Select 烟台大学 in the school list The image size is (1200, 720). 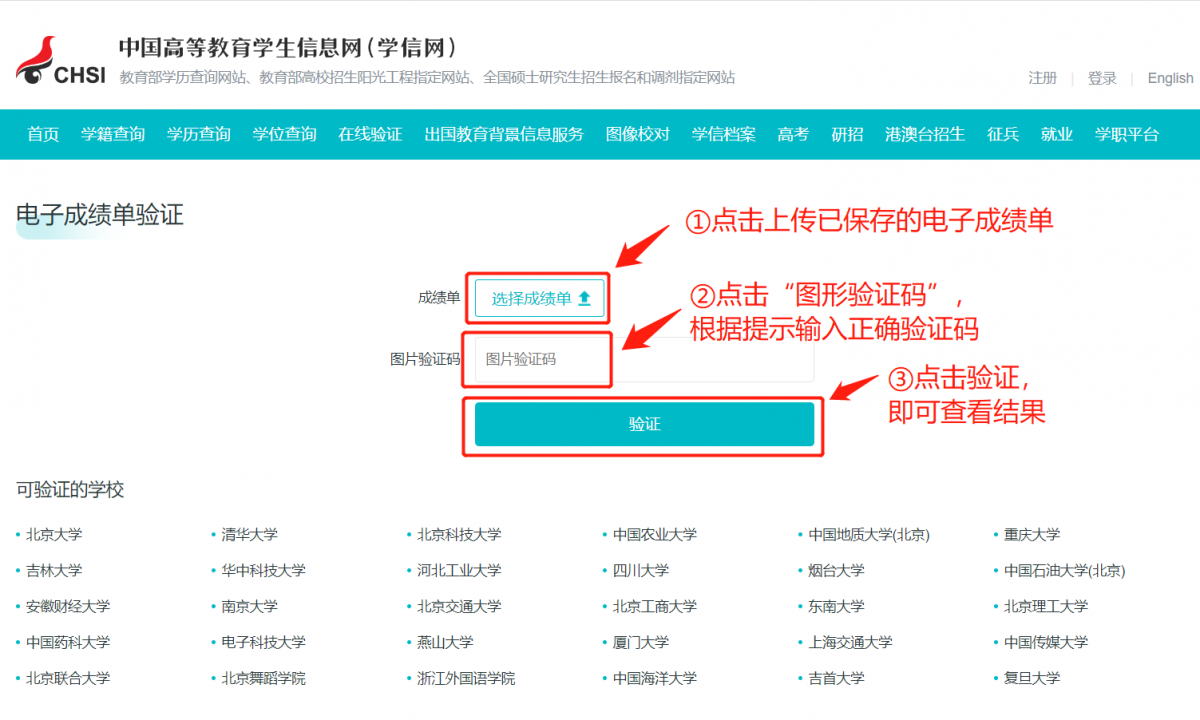pos(836,571)
